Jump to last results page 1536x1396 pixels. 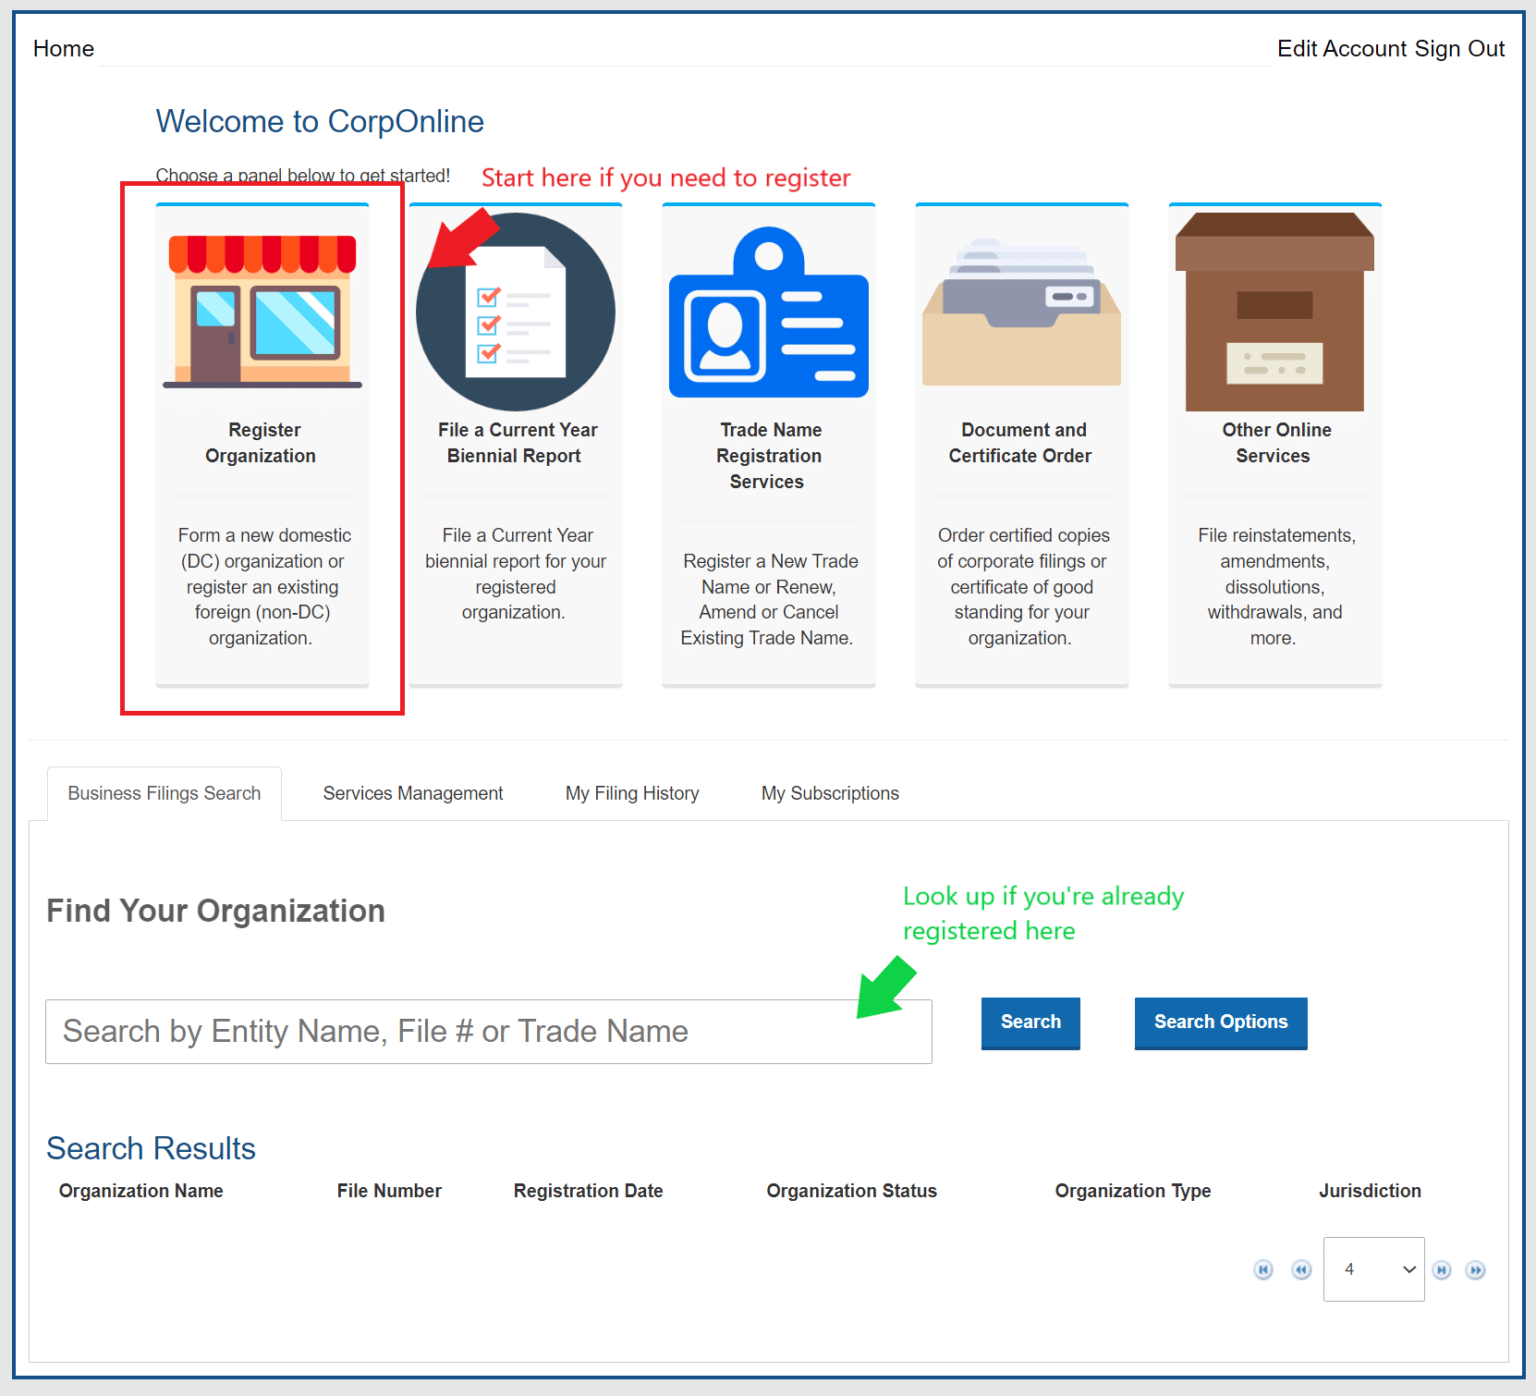(1476, 1270)
